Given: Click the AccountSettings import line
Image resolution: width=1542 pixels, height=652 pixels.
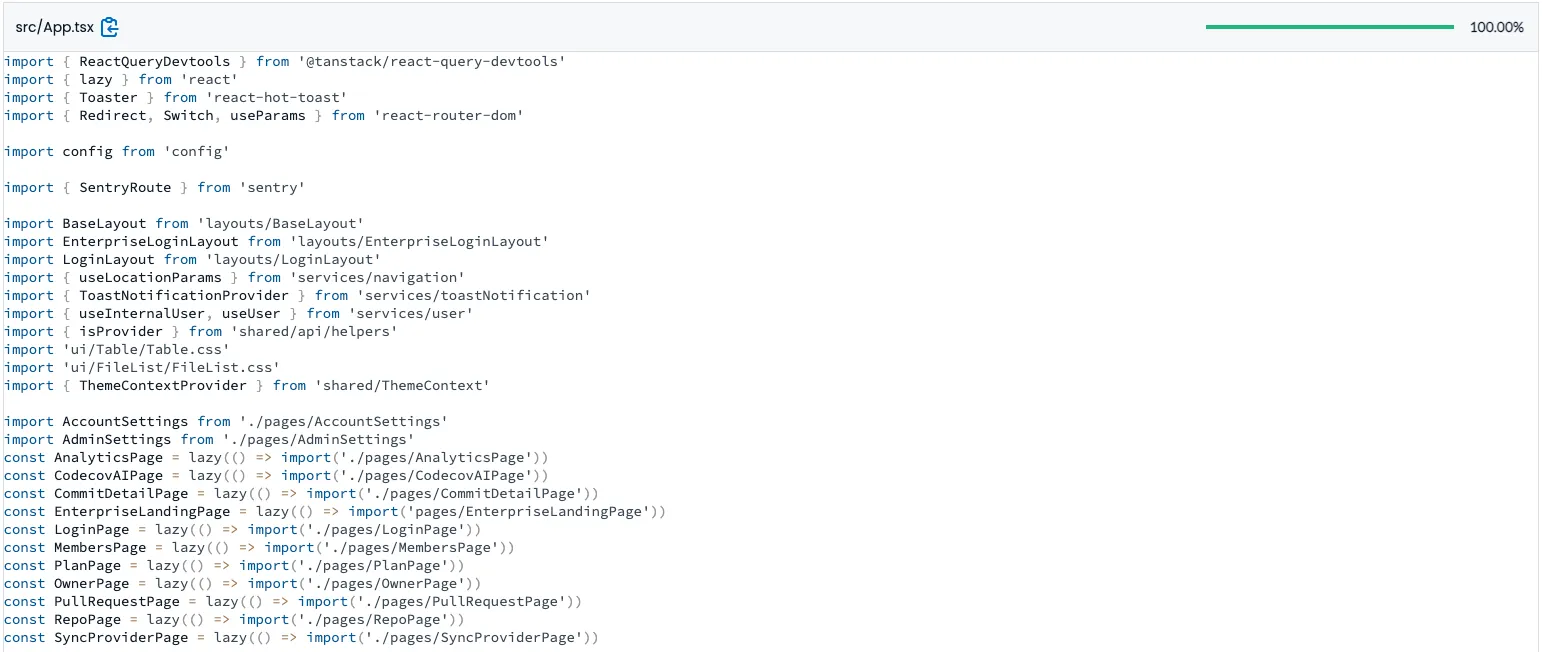Looking at the screenshot, I should pos(225,421).
